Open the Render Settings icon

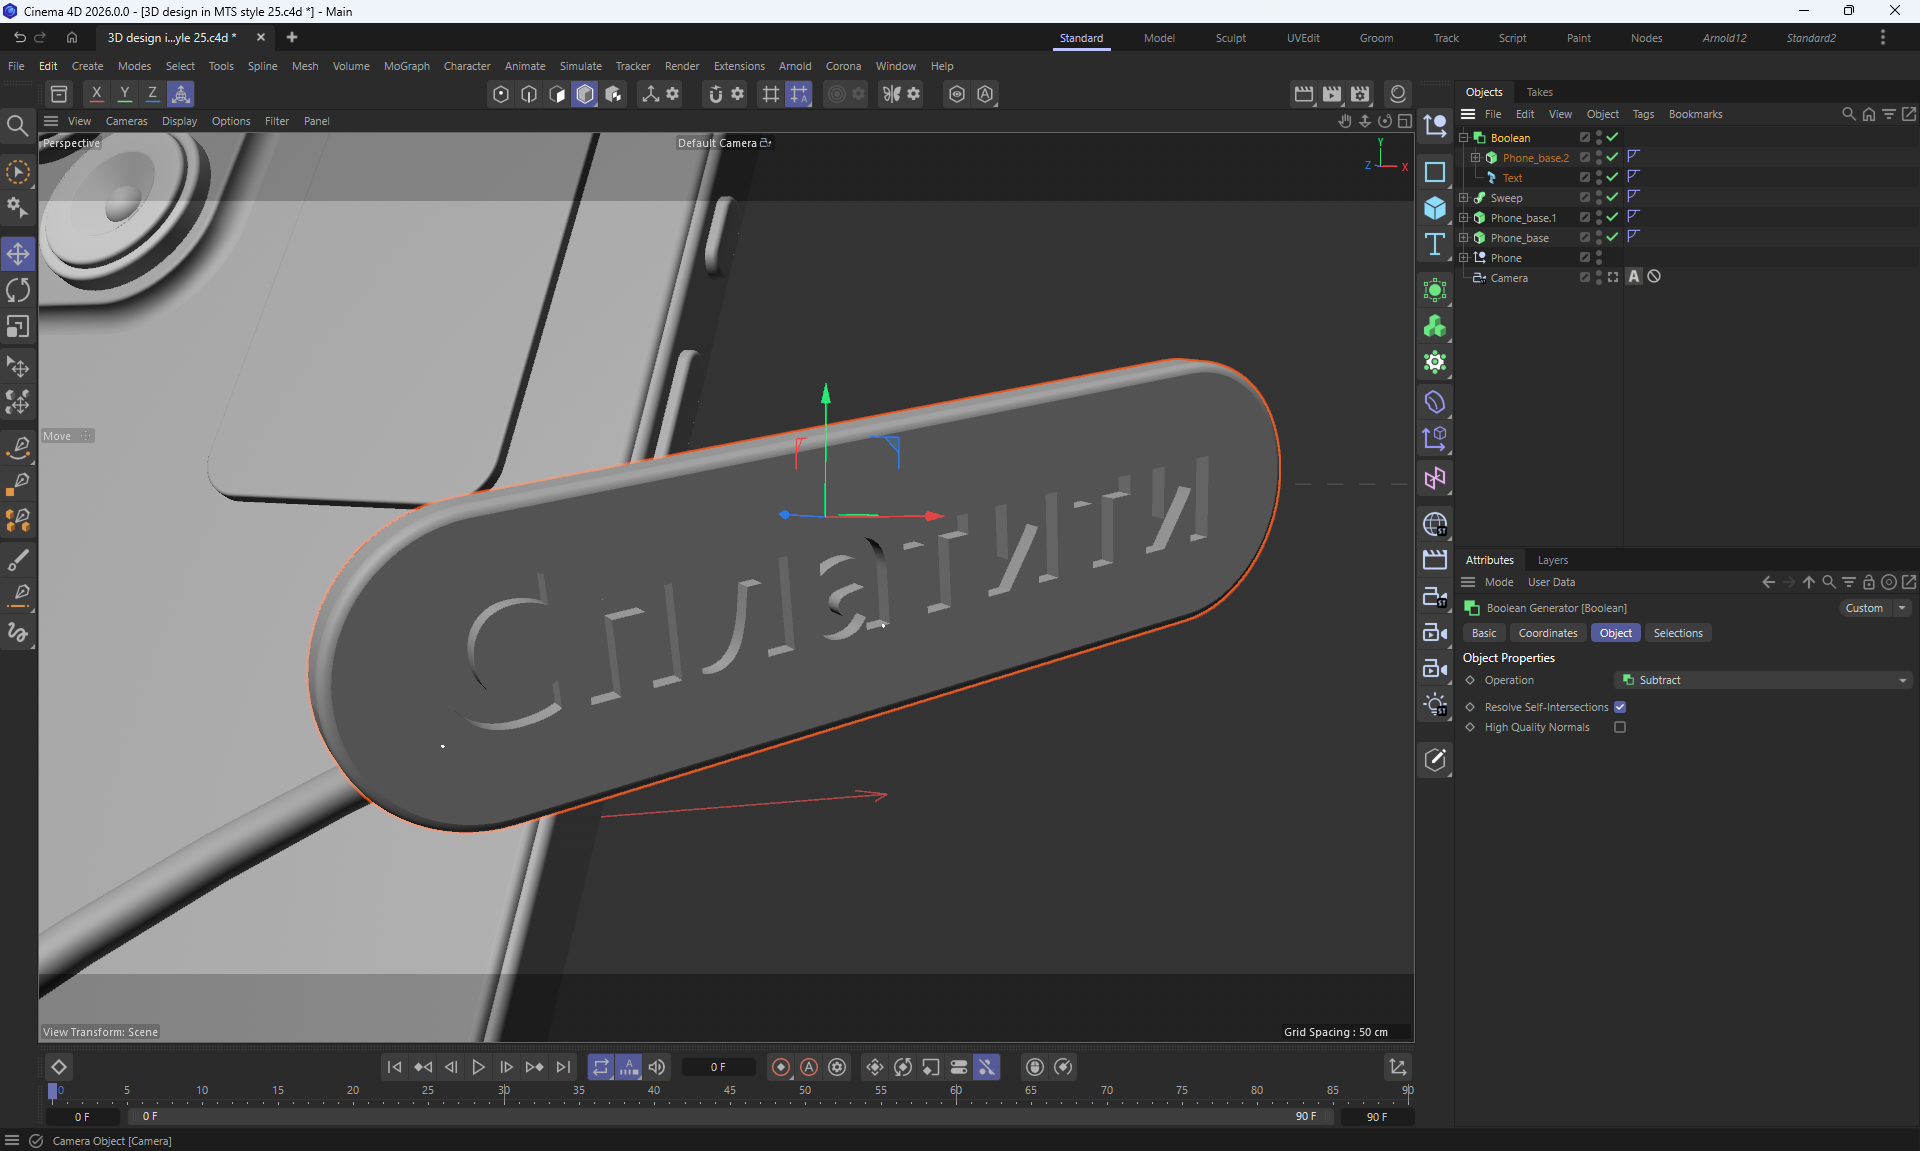pos(1360,94)
